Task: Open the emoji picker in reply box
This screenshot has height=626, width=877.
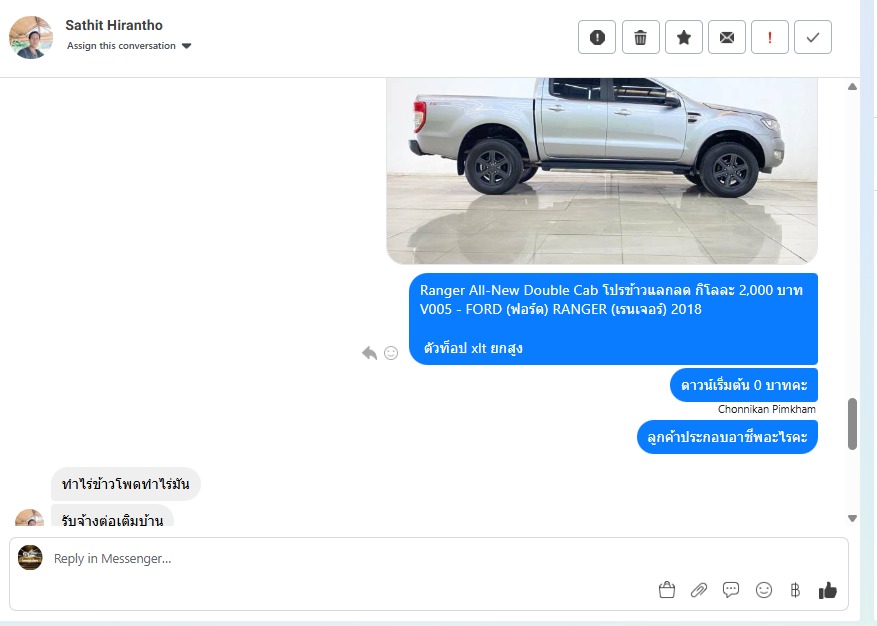Action: pos(763,590)
